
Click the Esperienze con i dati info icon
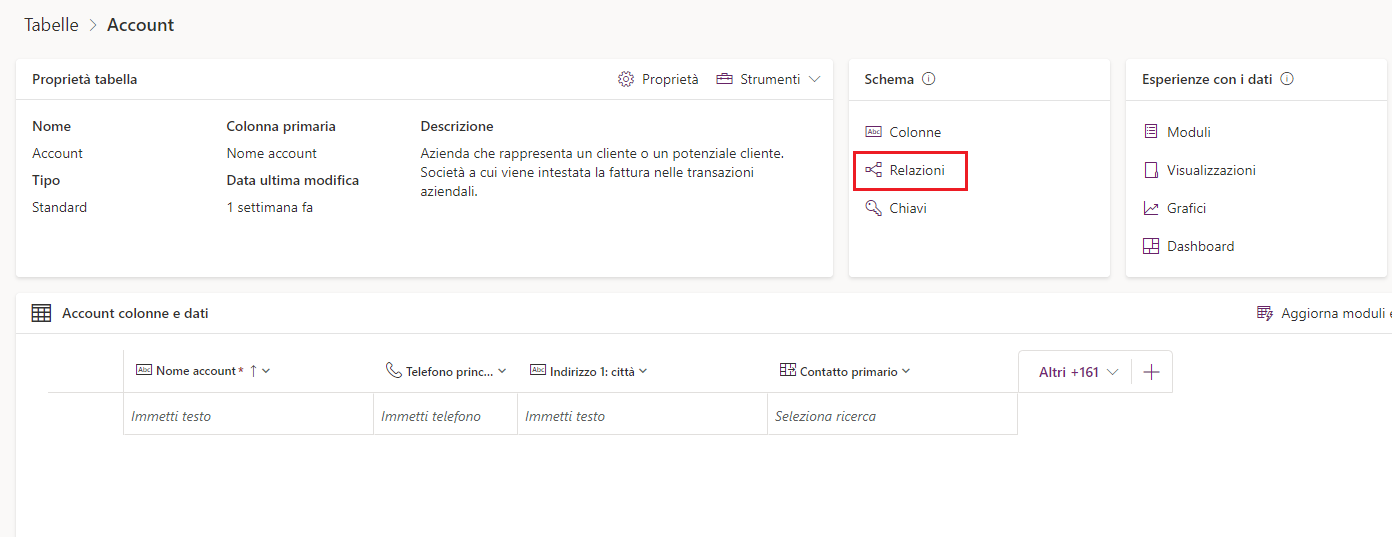pyautogui.click(x=1287, y=79)
